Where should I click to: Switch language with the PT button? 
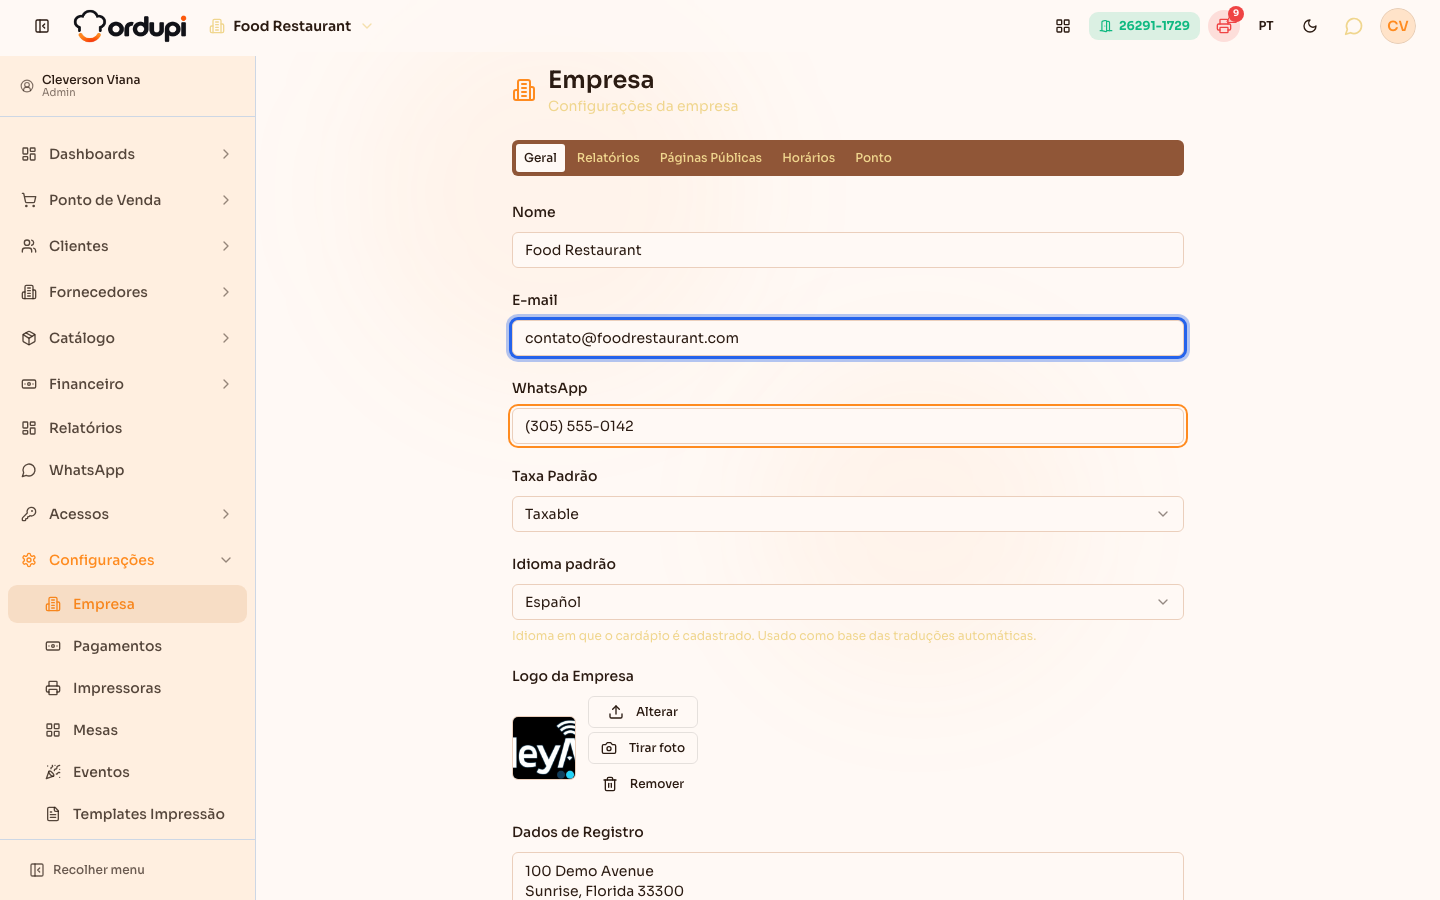click(x=1266, y=26)
